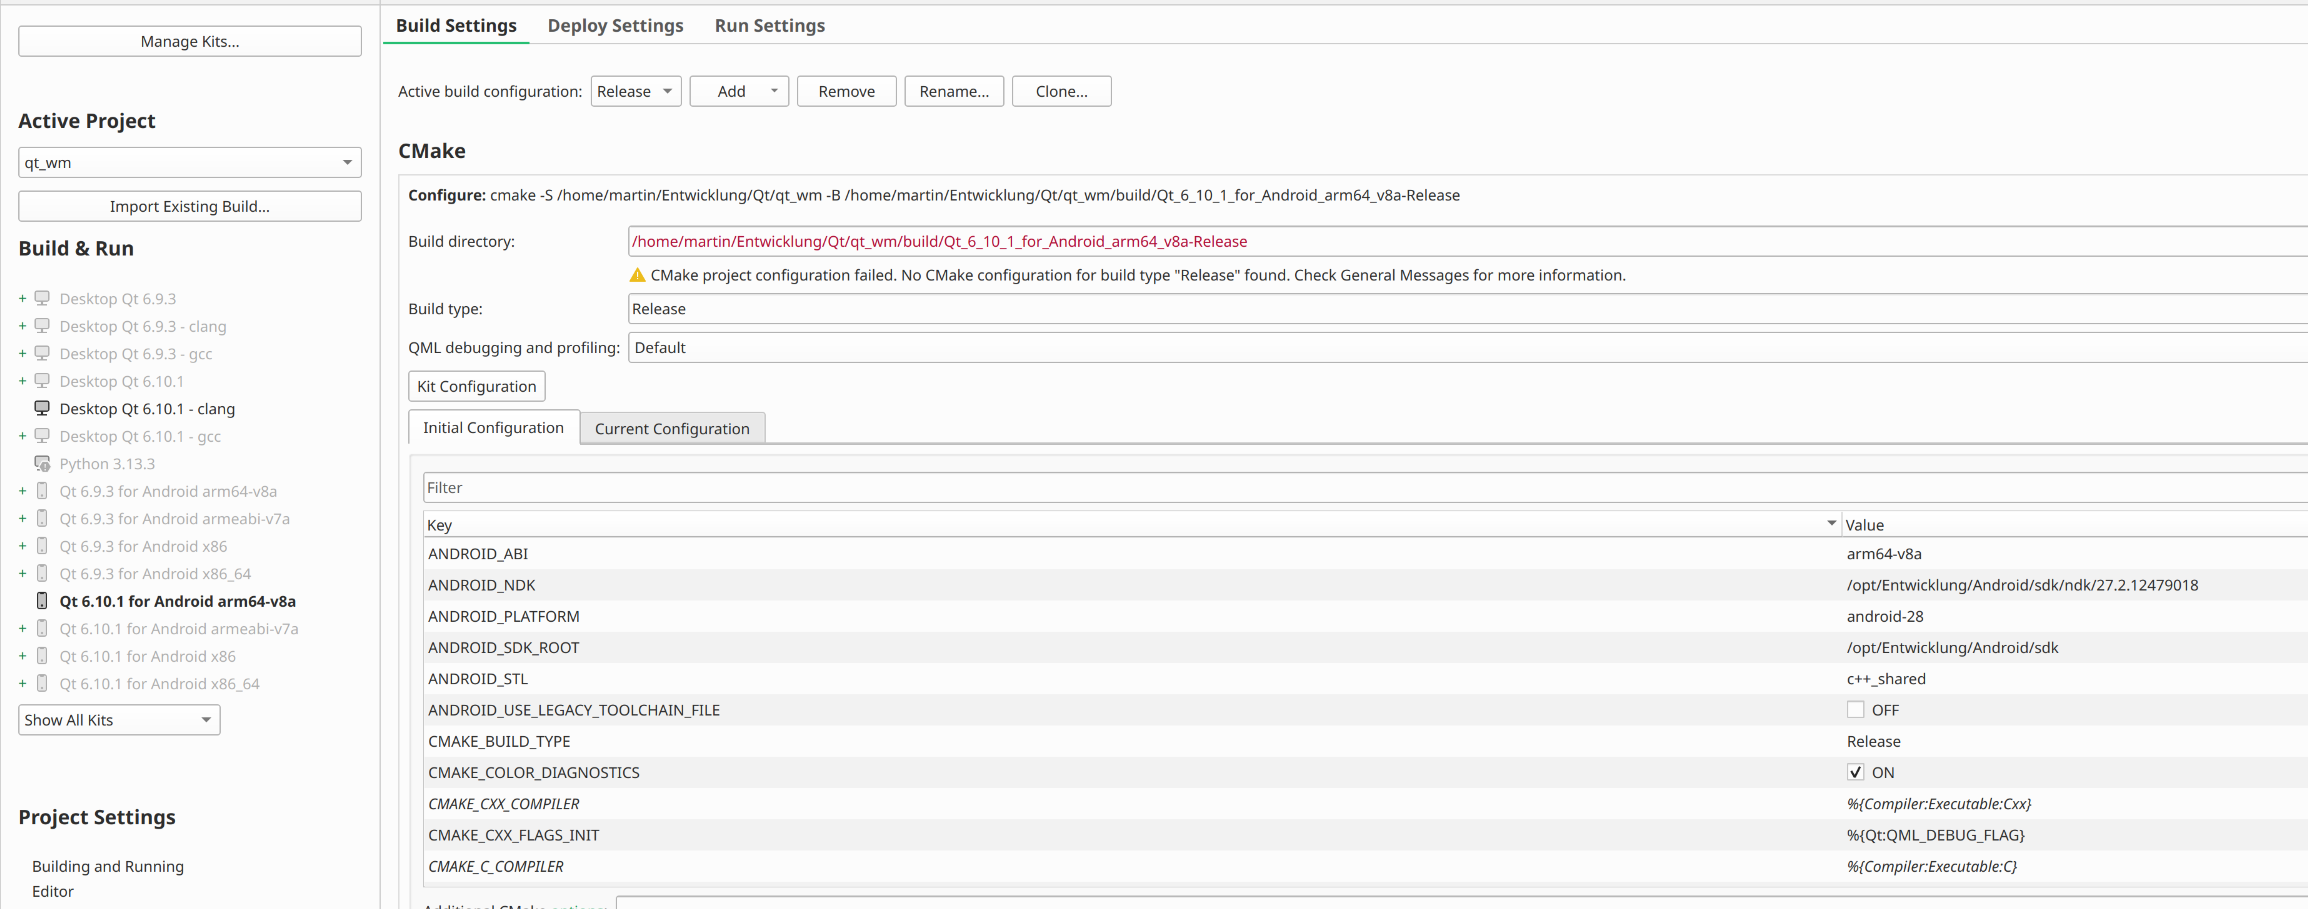Open the Add build configuration dropdown

click(739, 91)
